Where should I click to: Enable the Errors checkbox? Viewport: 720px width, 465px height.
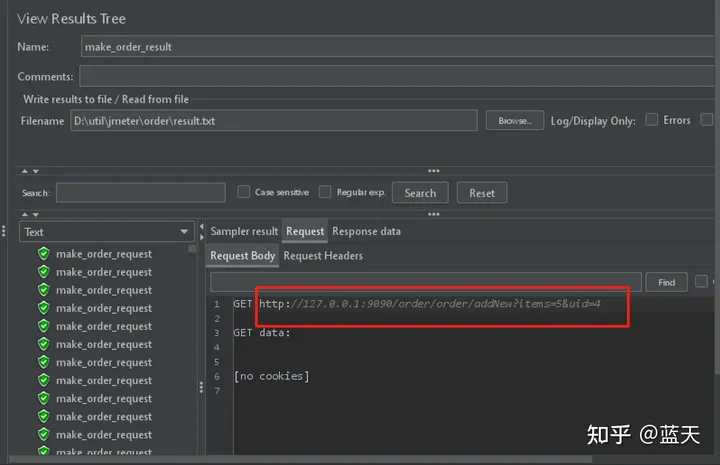652,120
